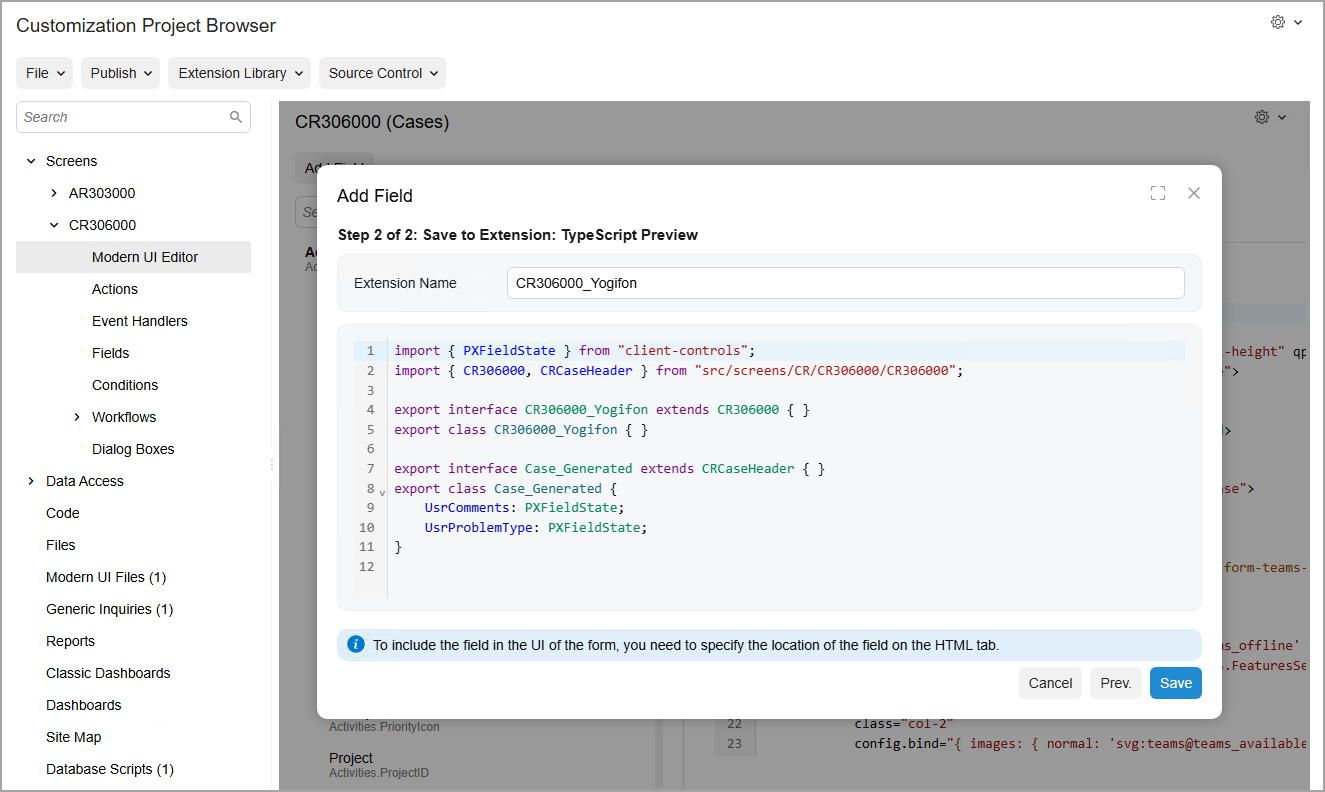This screenshot has width=1325, height=792.
Task: Click the gear icon in the CR306000 panel
Action: coord(1262,118)
